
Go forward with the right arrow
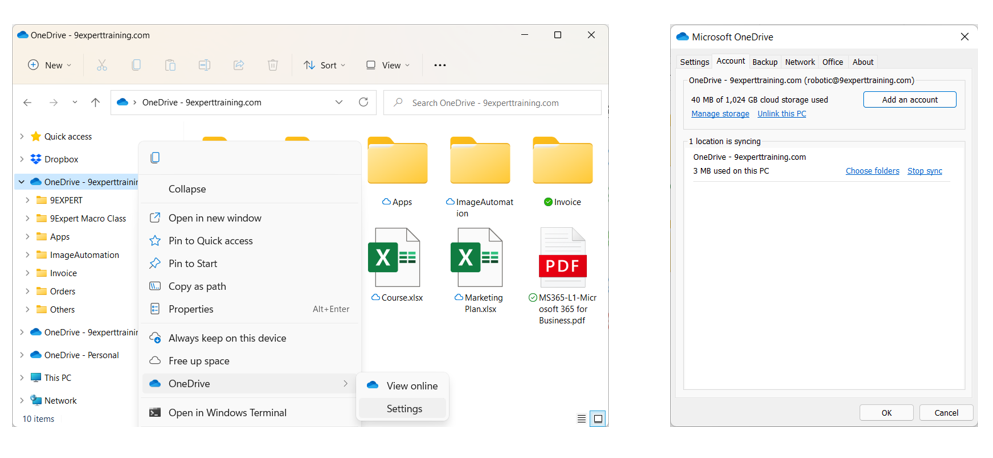(54, 102)
